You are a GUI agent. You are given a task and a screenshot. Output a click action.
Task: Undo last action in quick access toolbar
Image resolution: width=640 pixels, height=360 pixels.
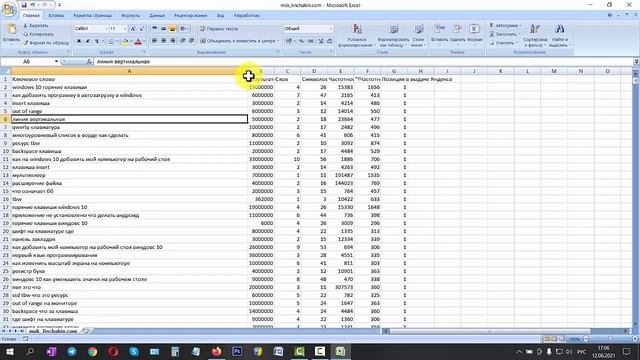[33, 5]
